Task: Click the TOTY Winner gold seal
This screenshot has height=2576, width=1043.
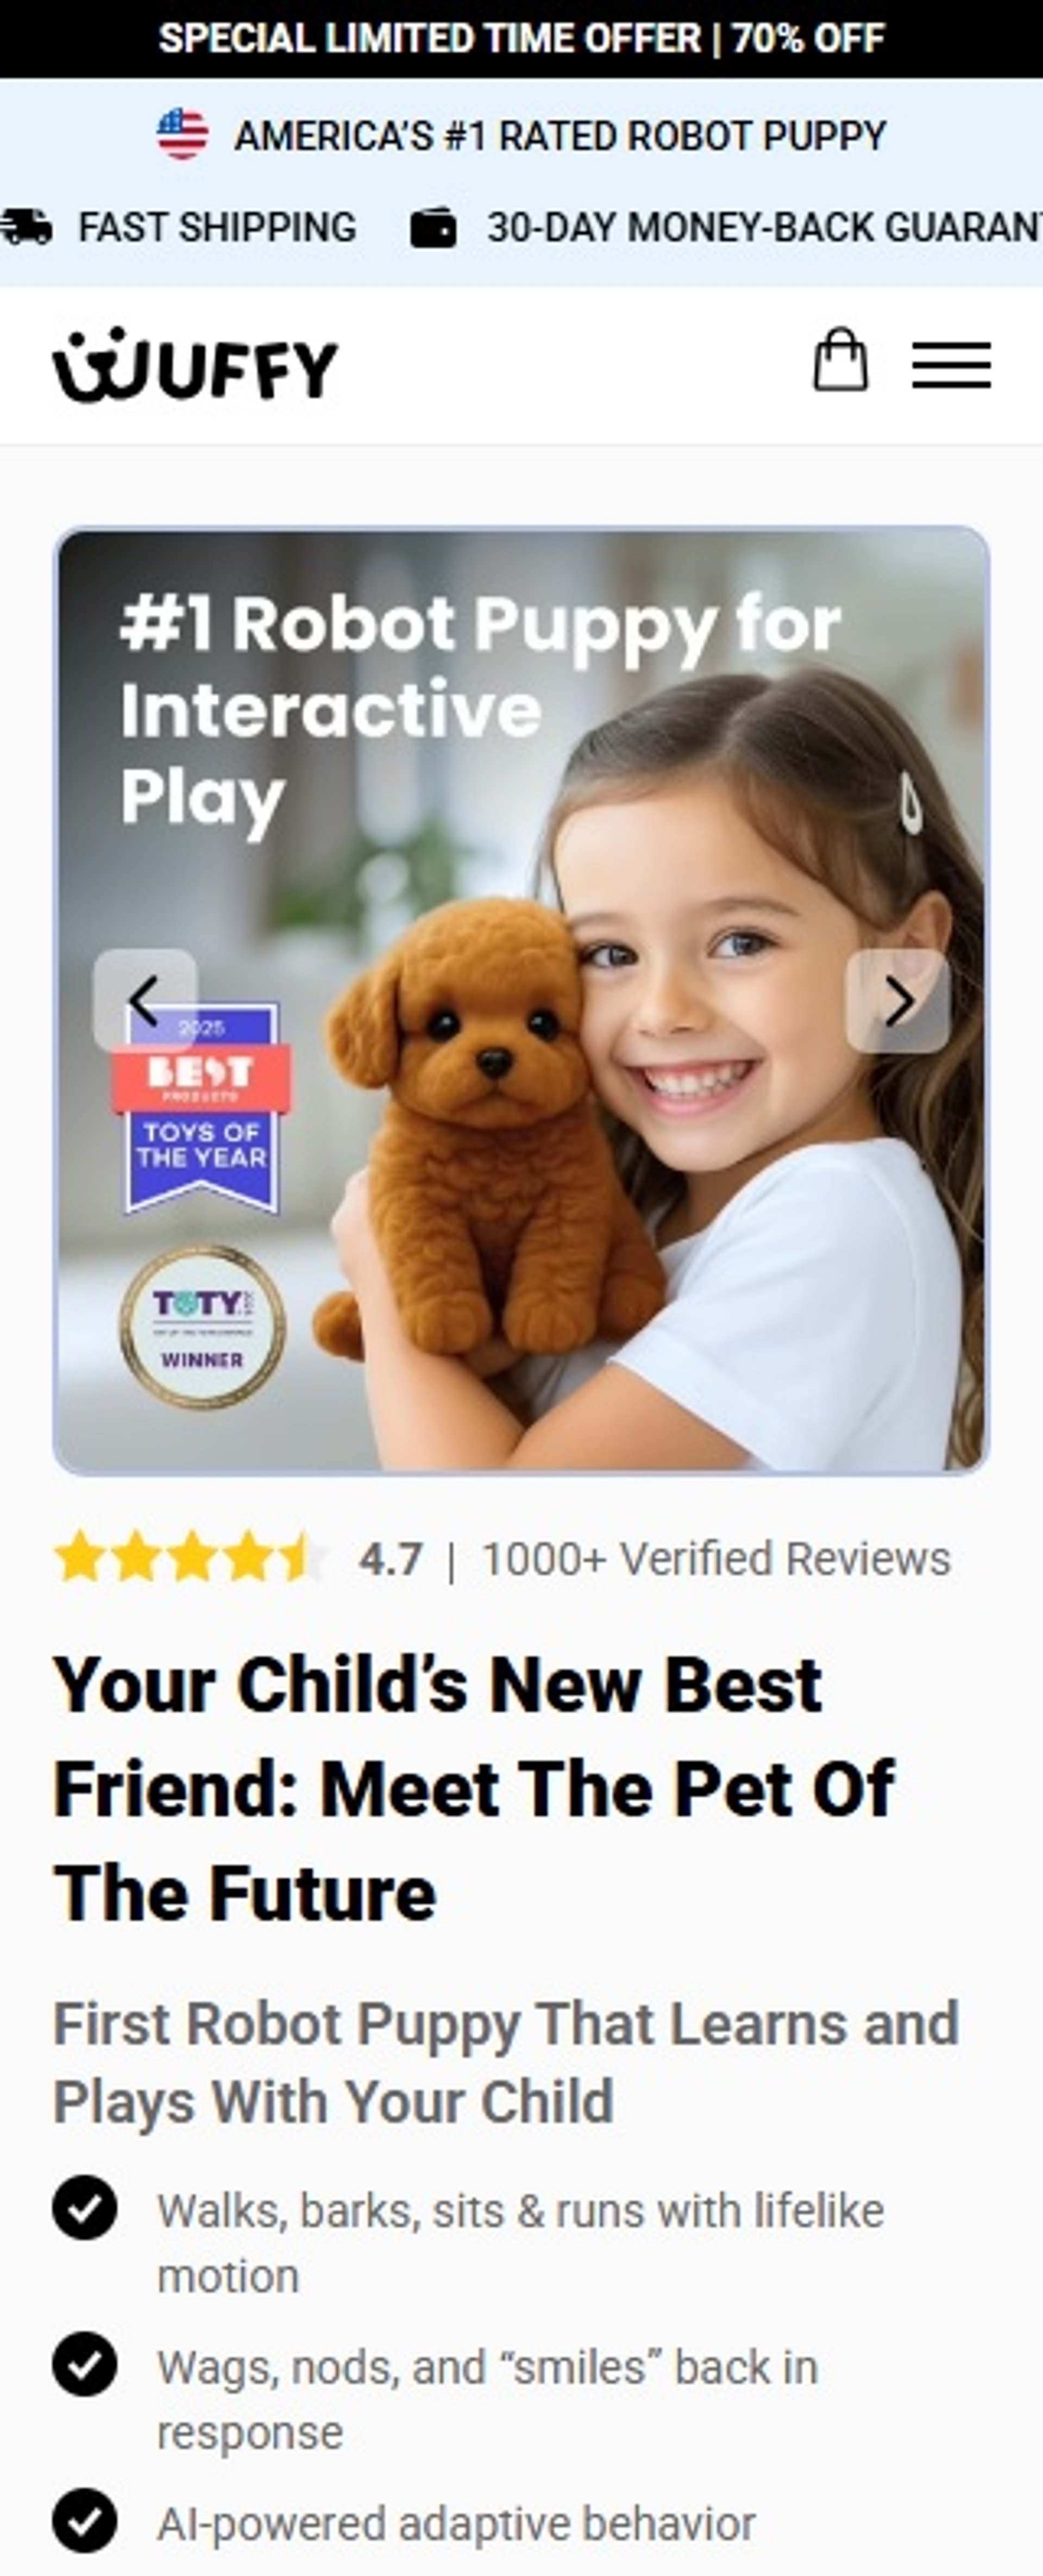Action: [x=203, y=1328]
